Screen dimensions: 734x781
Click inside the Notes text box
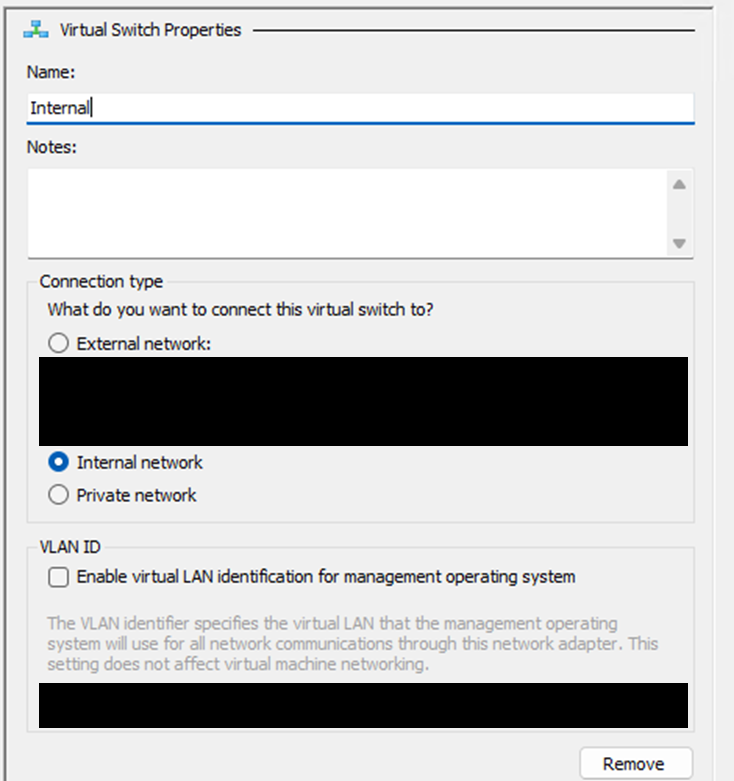[345, 213]
